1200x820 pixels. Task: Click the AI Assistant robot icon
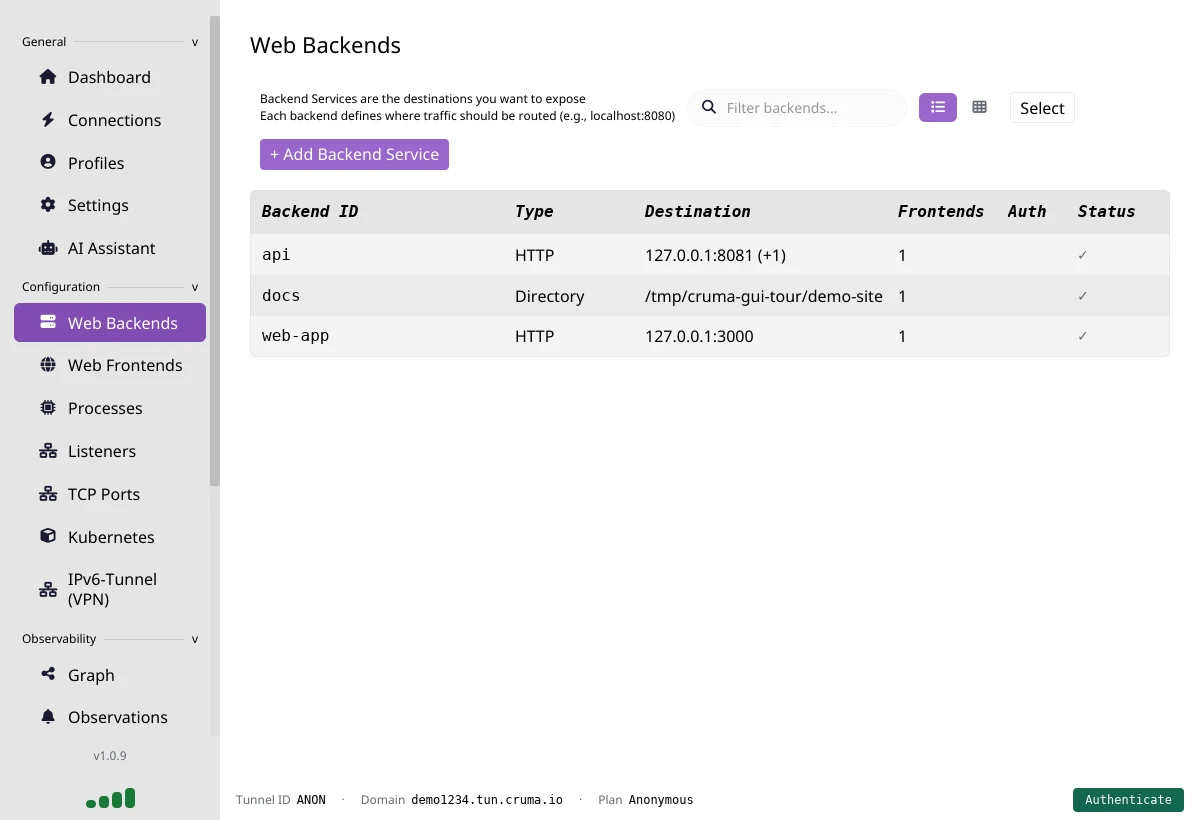pos(48,248)
